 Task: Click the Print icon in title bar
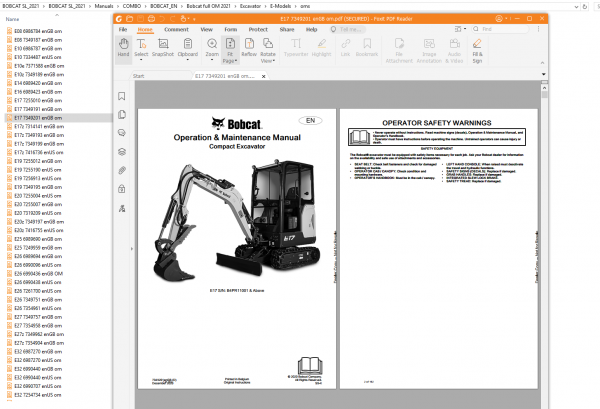[x=151, y=18]
